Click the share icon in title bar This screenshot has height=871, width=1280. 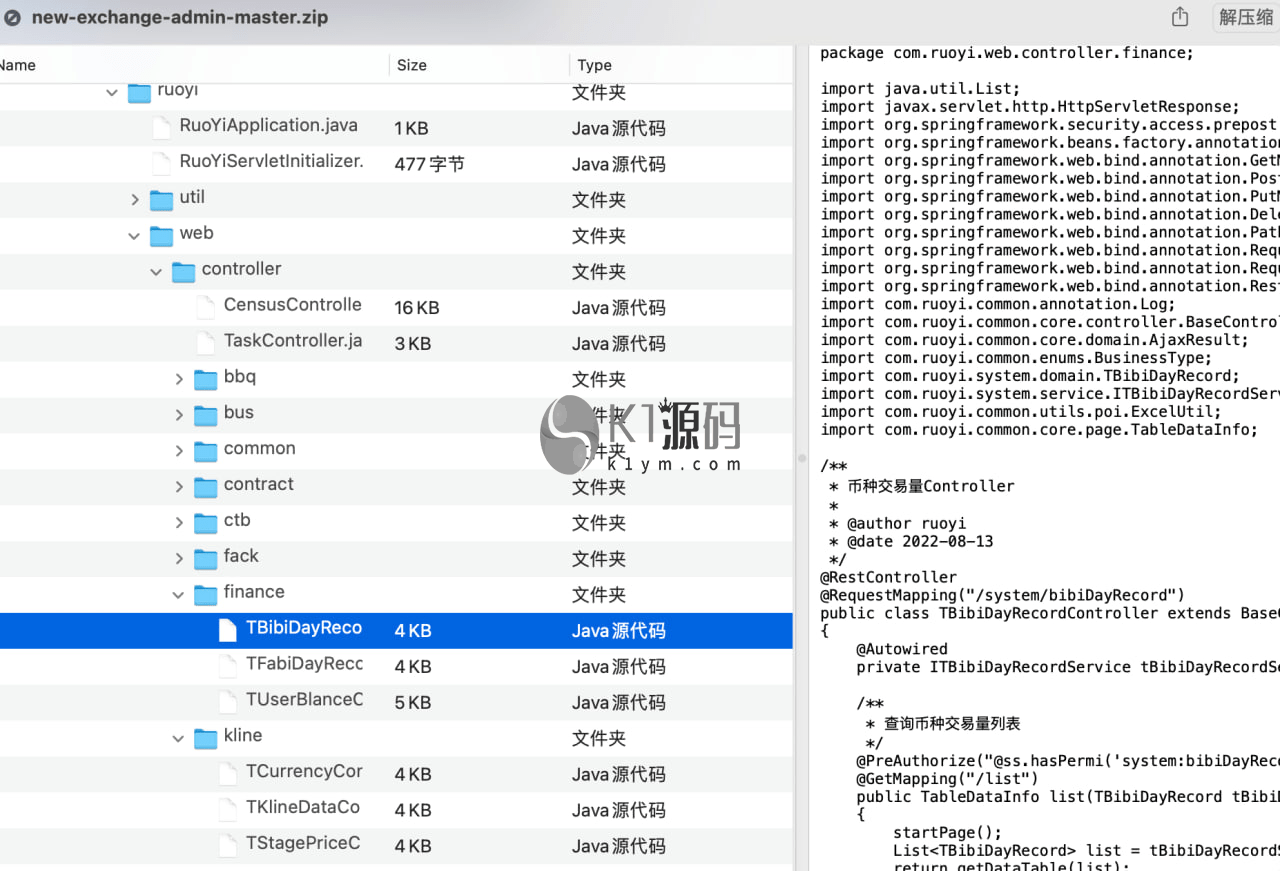(x=1180, y=17)
